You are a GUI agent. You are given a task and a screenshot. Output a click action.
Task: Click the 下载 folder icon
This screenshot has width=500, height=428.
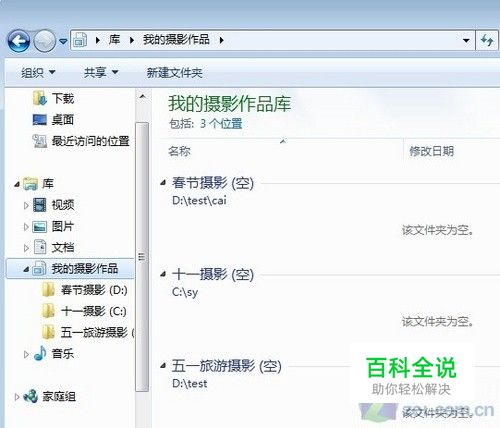(x=40, y=98)
